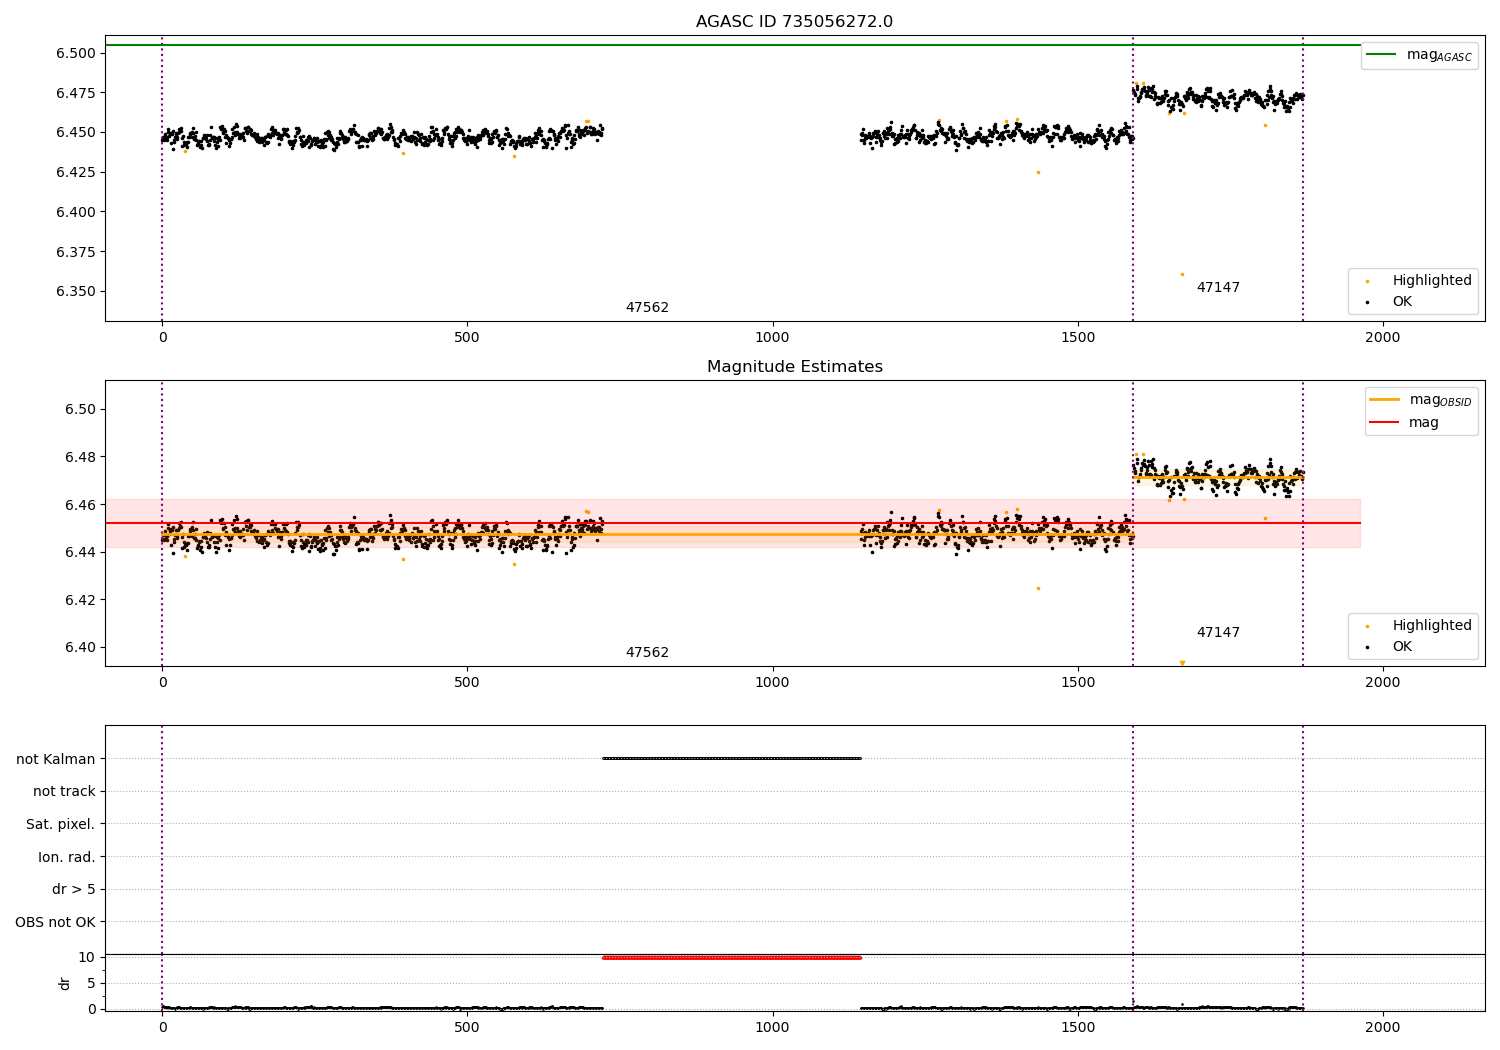The height and width of the screenshot is (1050, 1500).
Task: Click the black 'not Kalman' marker row
Action: click(x=732, y=759)
